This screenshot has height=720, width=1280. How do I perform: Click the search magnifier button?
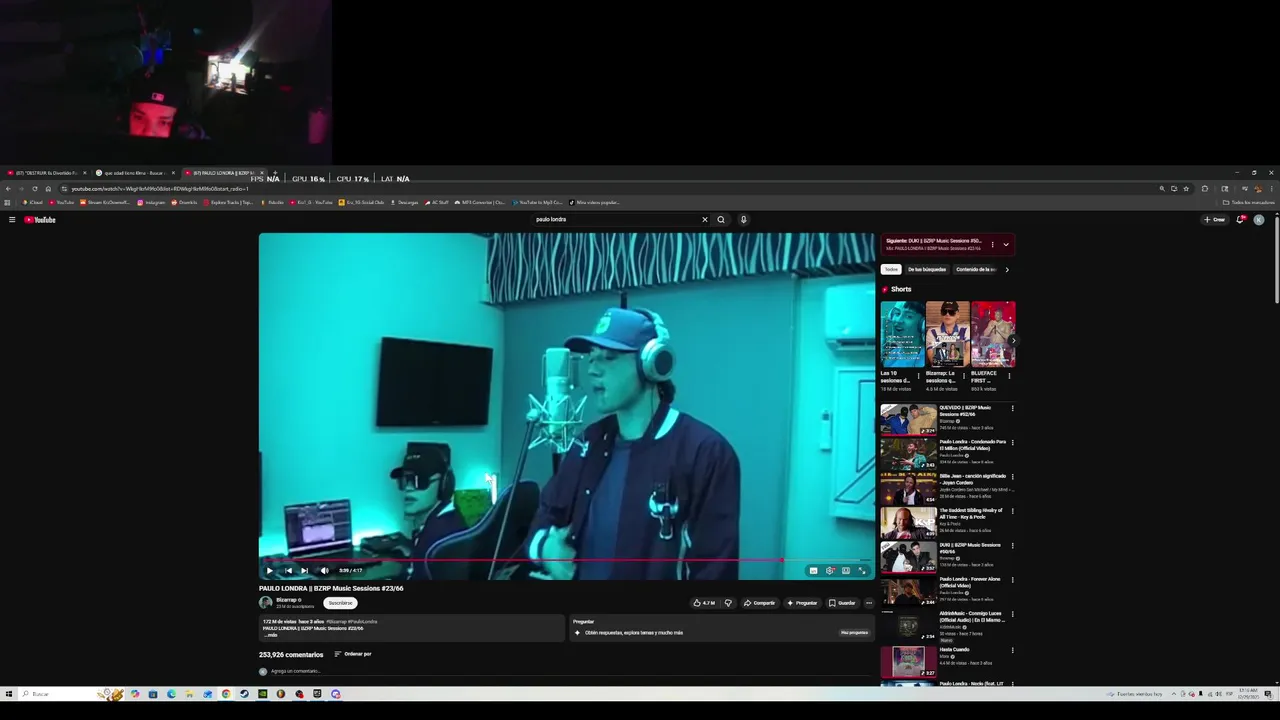tap(721, 220)
